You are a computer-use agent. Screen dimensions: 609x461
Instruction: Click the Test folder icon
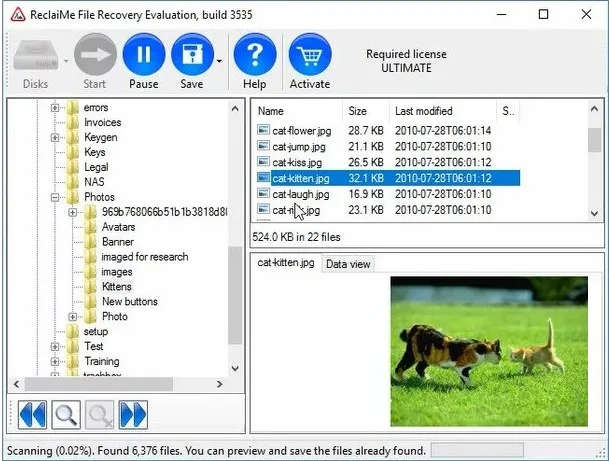[x=73, y=346]
